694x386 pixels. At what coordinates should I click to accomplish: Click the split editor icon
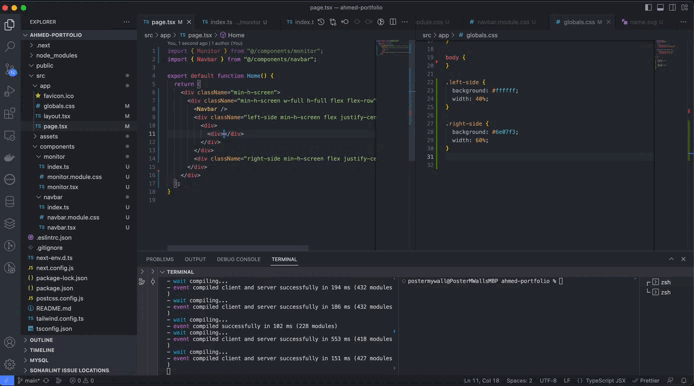pyautogui.click(x=393, y=22)
